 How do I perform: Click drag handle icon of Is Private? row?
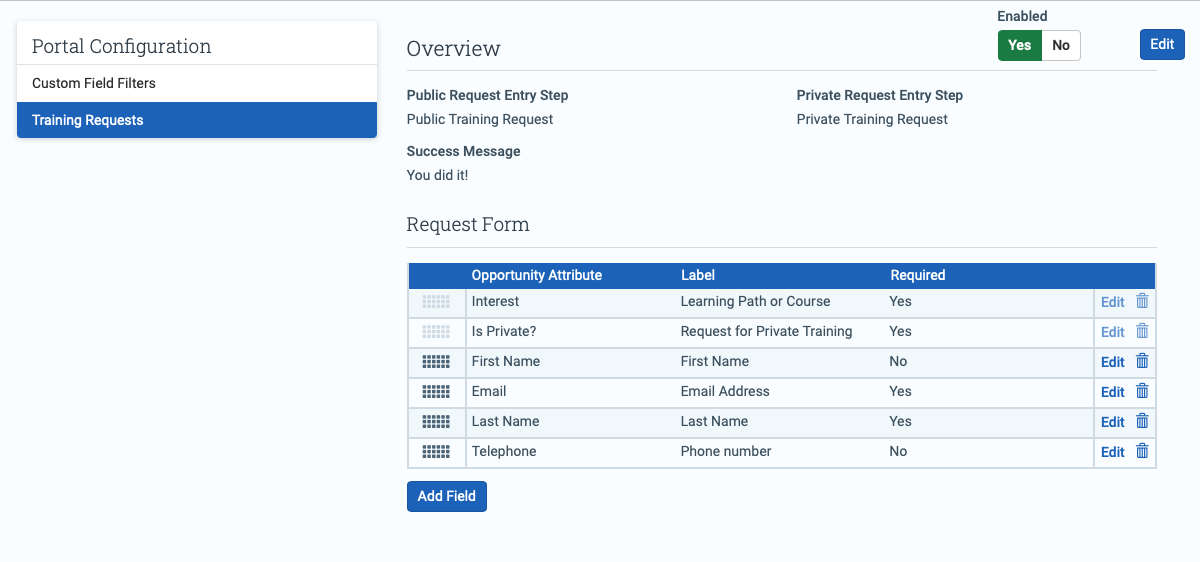click(436, 331)
